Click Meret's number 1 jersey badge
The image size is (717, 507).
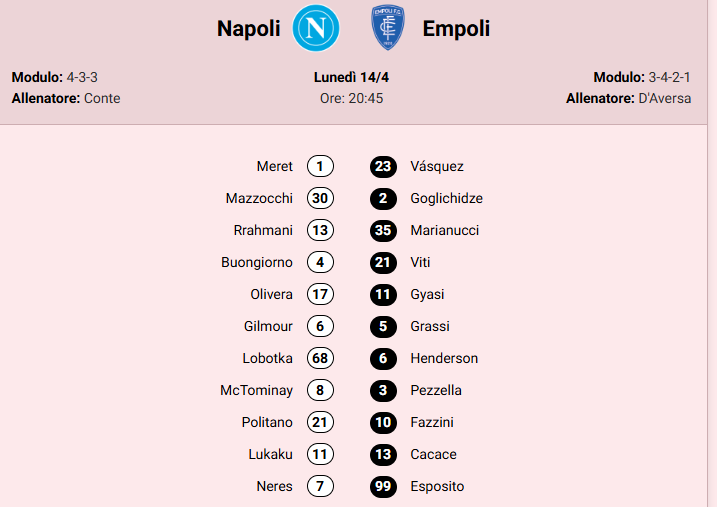point(320,166)
